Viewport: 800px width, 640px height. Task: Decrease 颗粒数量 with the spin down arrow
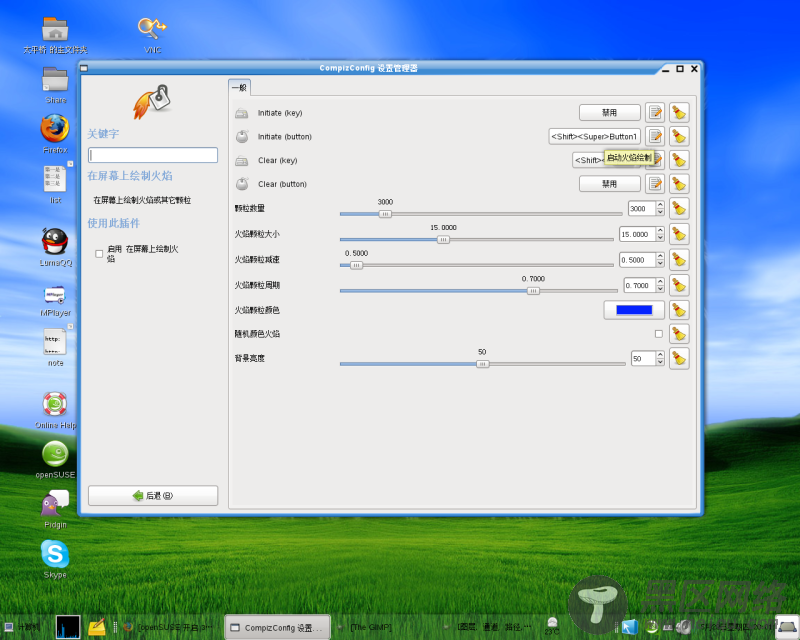pyautogui.click(x=660, y=212)
